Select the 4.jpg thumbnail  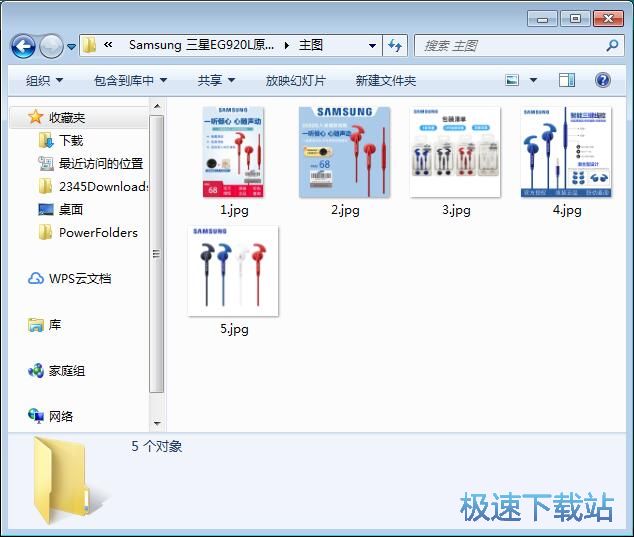coord(566,152)
